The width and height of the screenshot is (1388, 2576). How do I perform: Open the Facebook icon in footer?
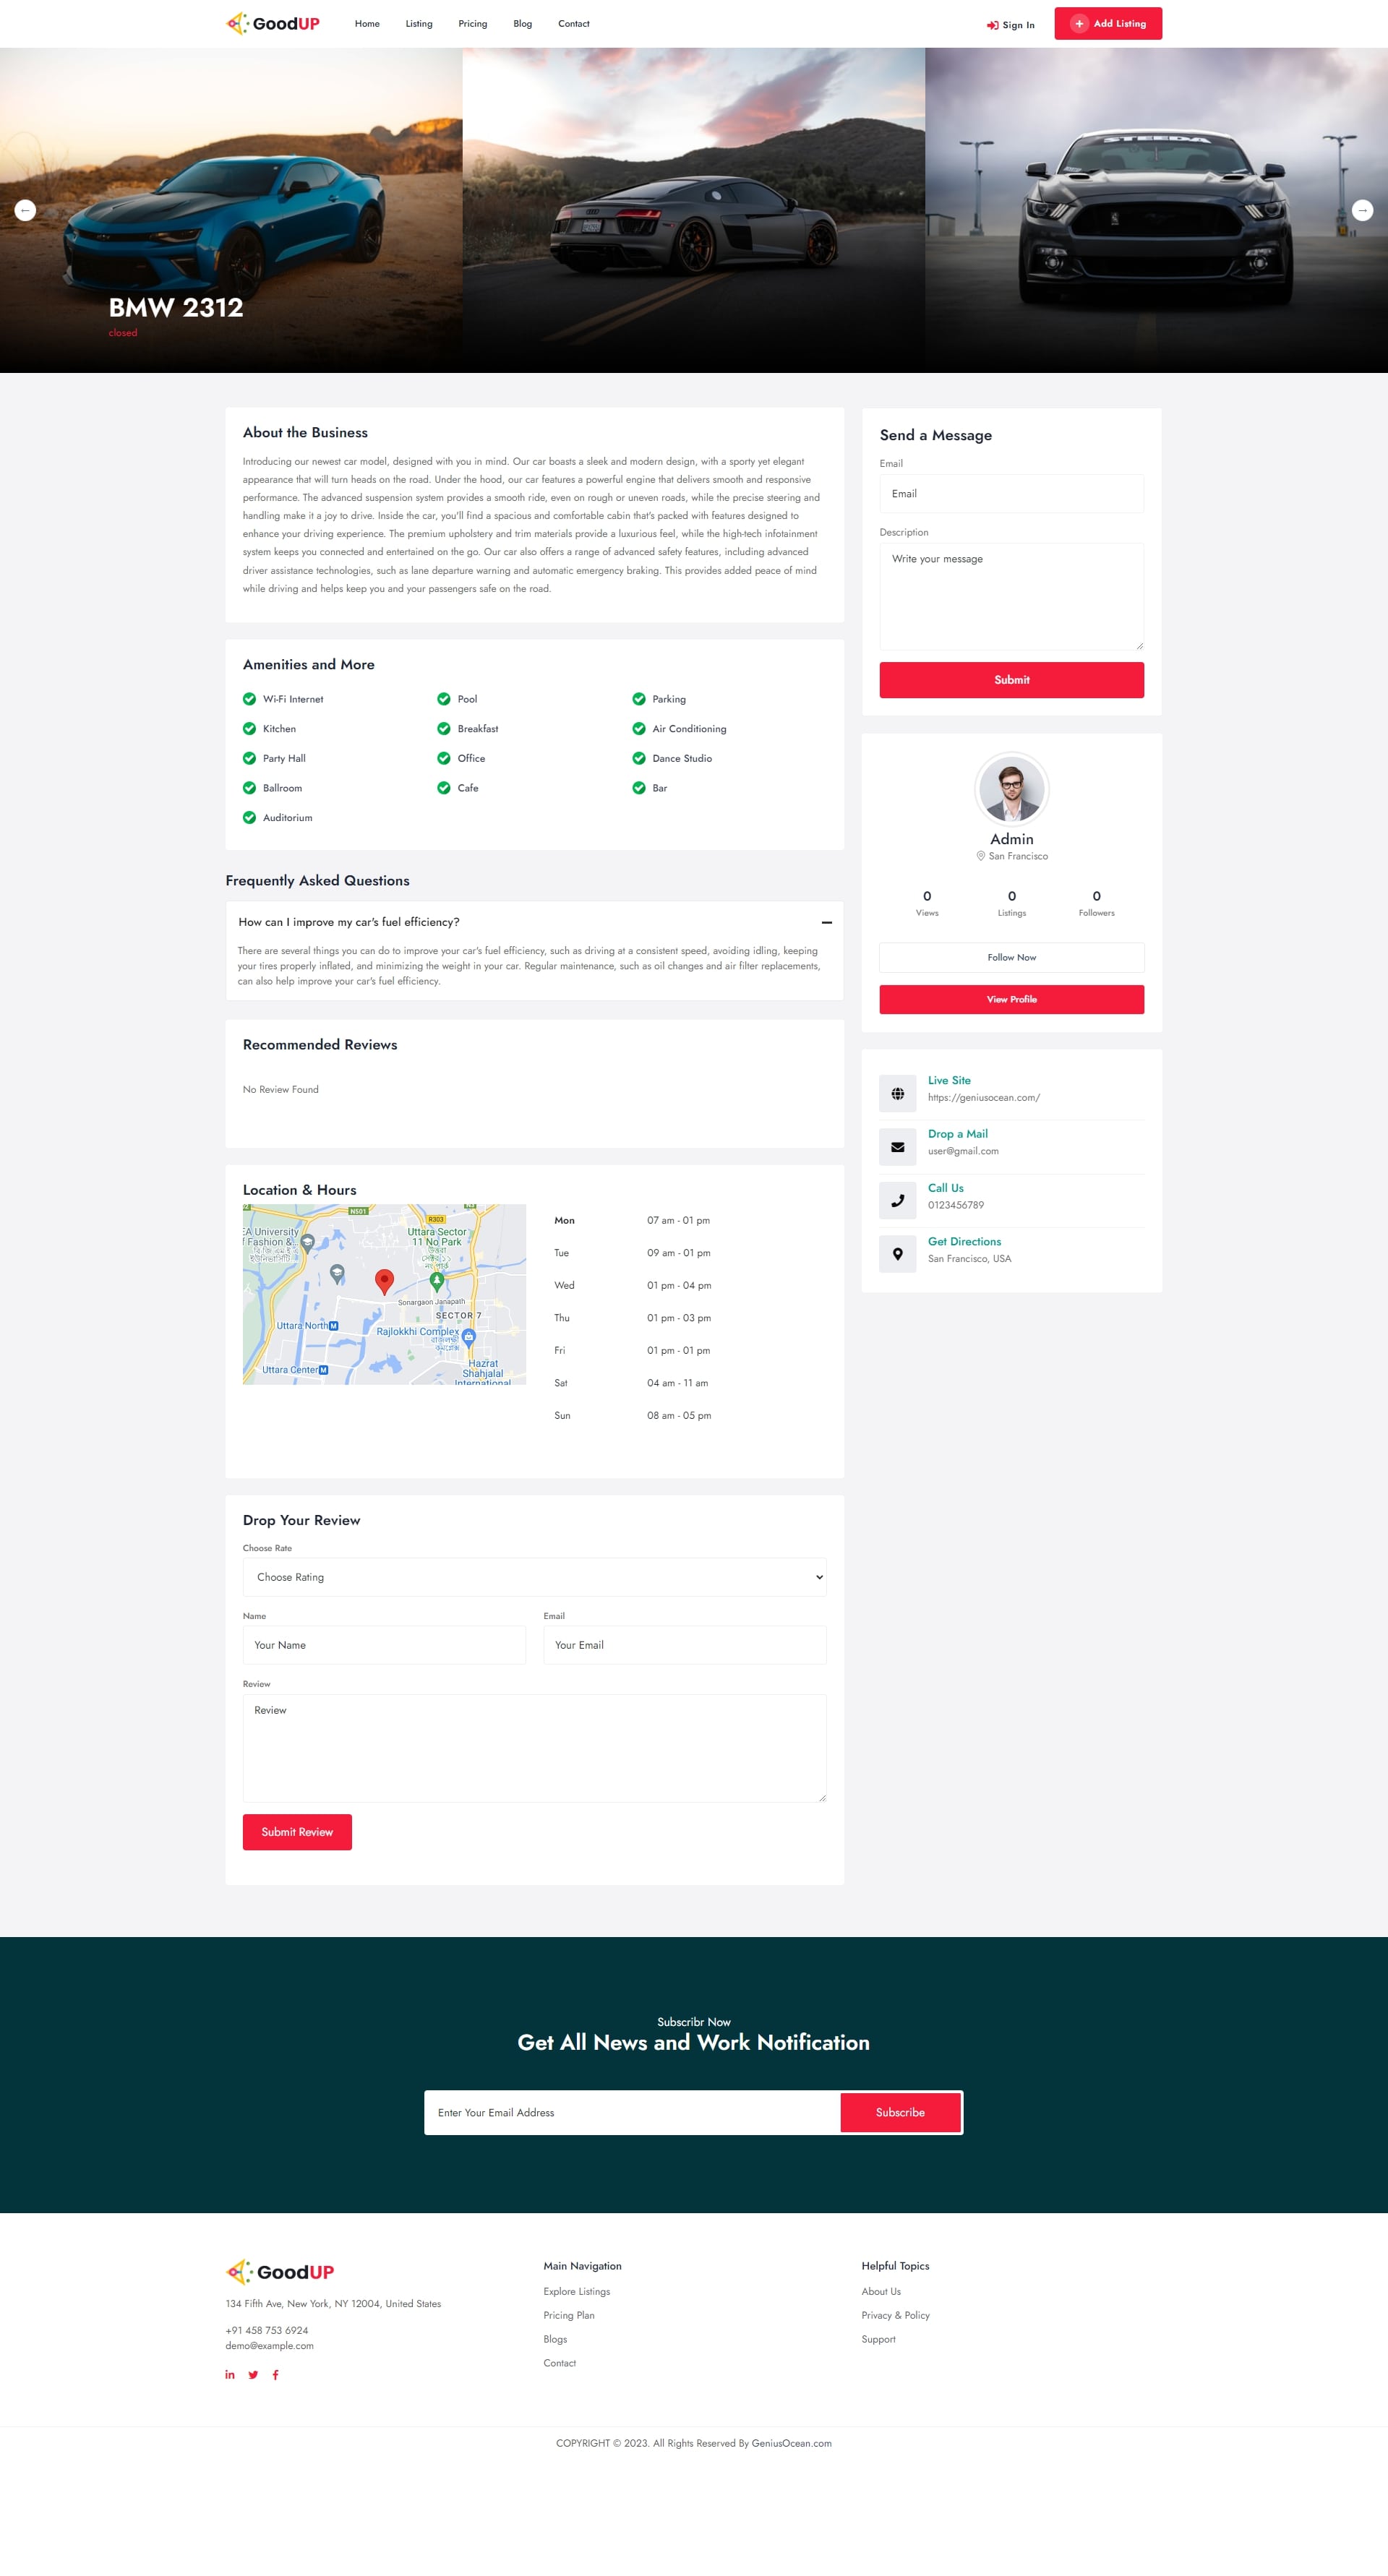coord(276,2375)
